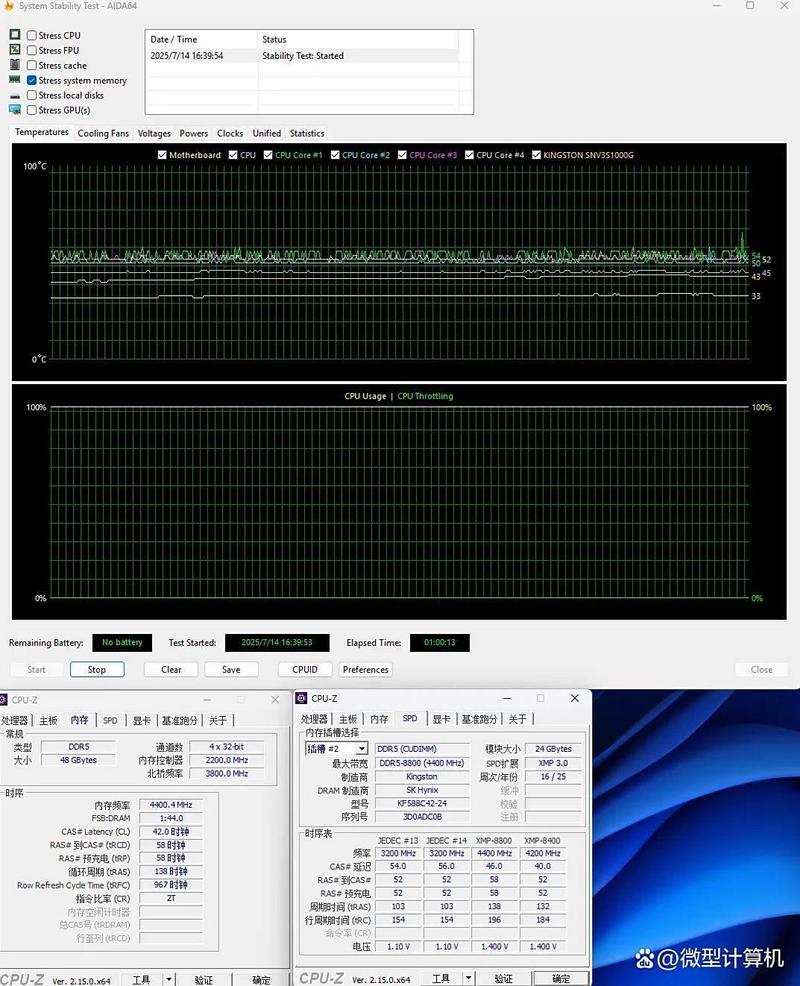Uncheck Stress system memory
The image size is (800, 986).
tap(31, 80)
